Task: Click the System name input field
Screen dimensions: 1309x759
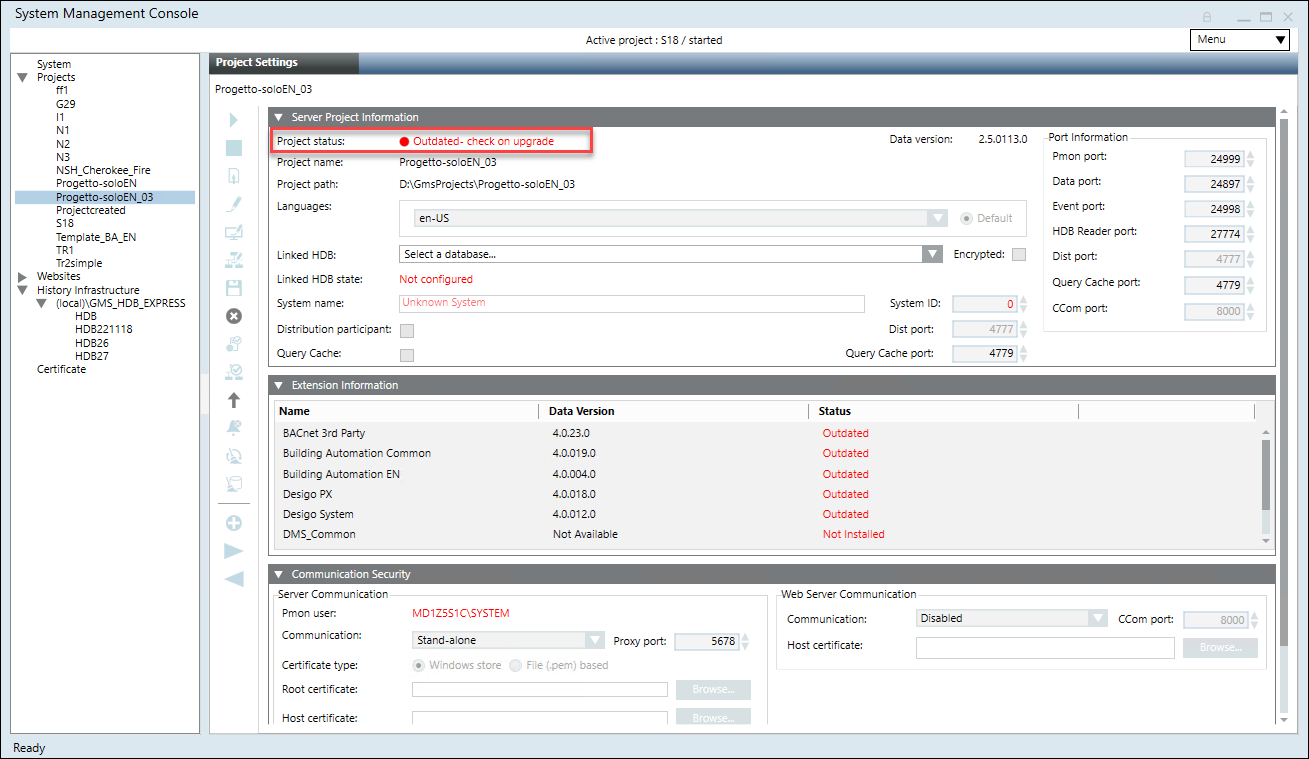Action: point(631,303)
